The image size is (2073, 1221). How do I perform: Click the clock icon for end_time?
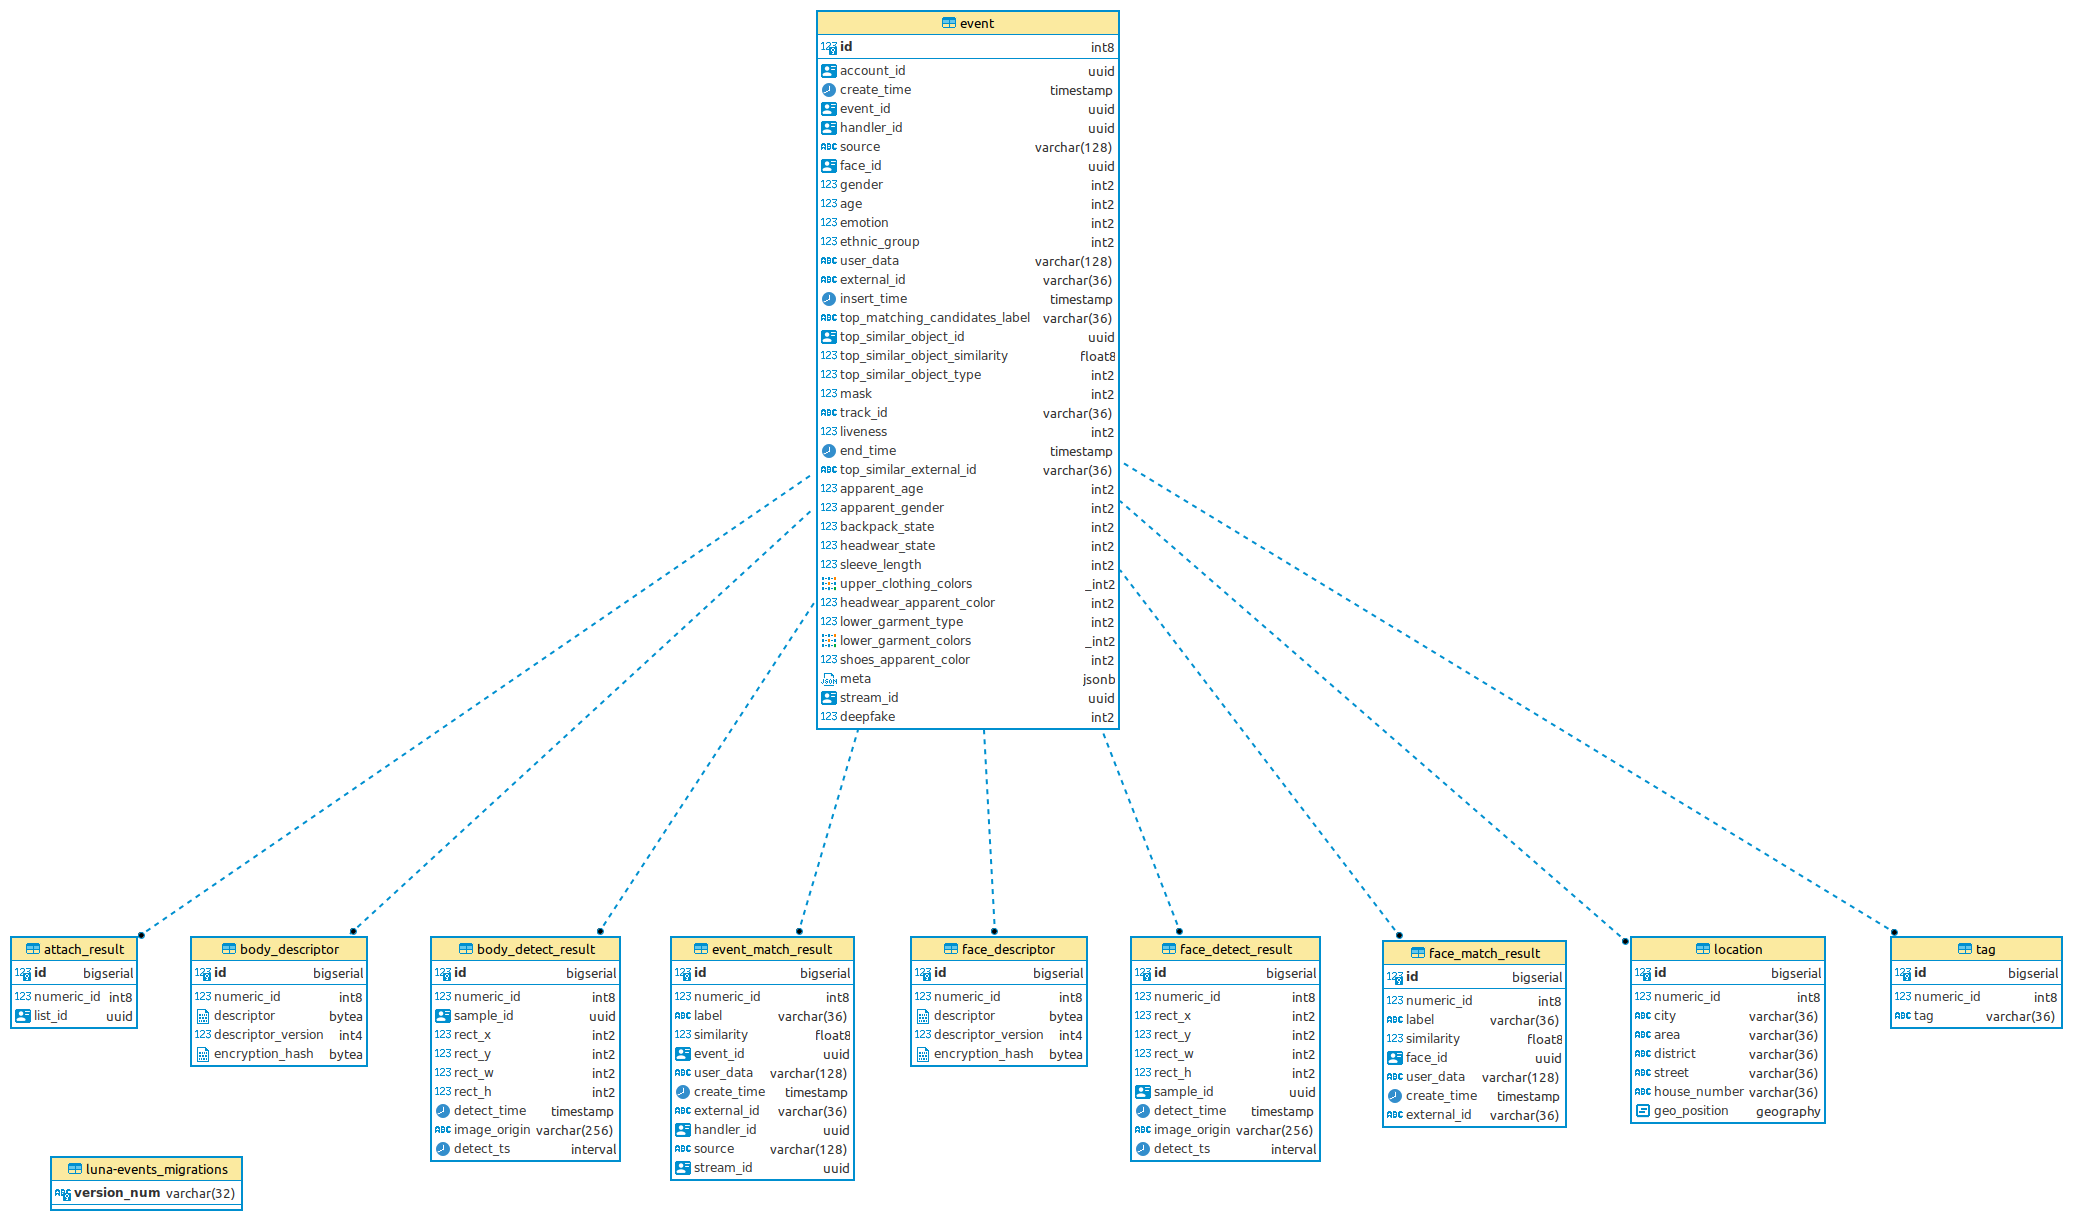point(829,451)
